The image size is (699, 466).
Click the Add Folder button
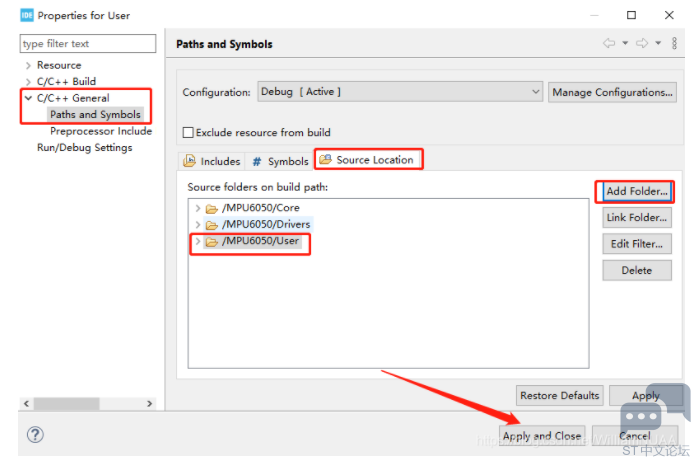pos(637,191)
